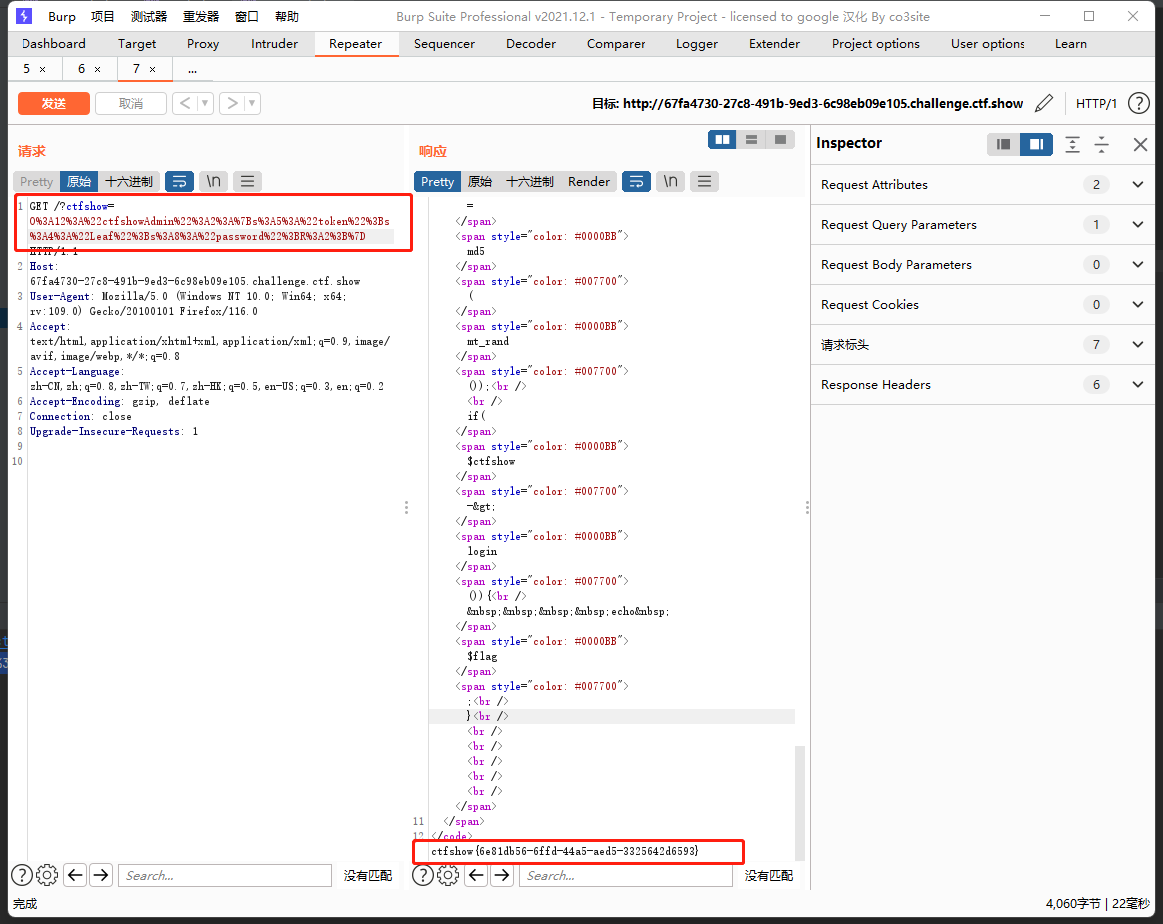This screenshot has width=1163, height=924.
Task: Select side-by-side split layout icon
Action: pyautogui.click(x=722, y=139)
